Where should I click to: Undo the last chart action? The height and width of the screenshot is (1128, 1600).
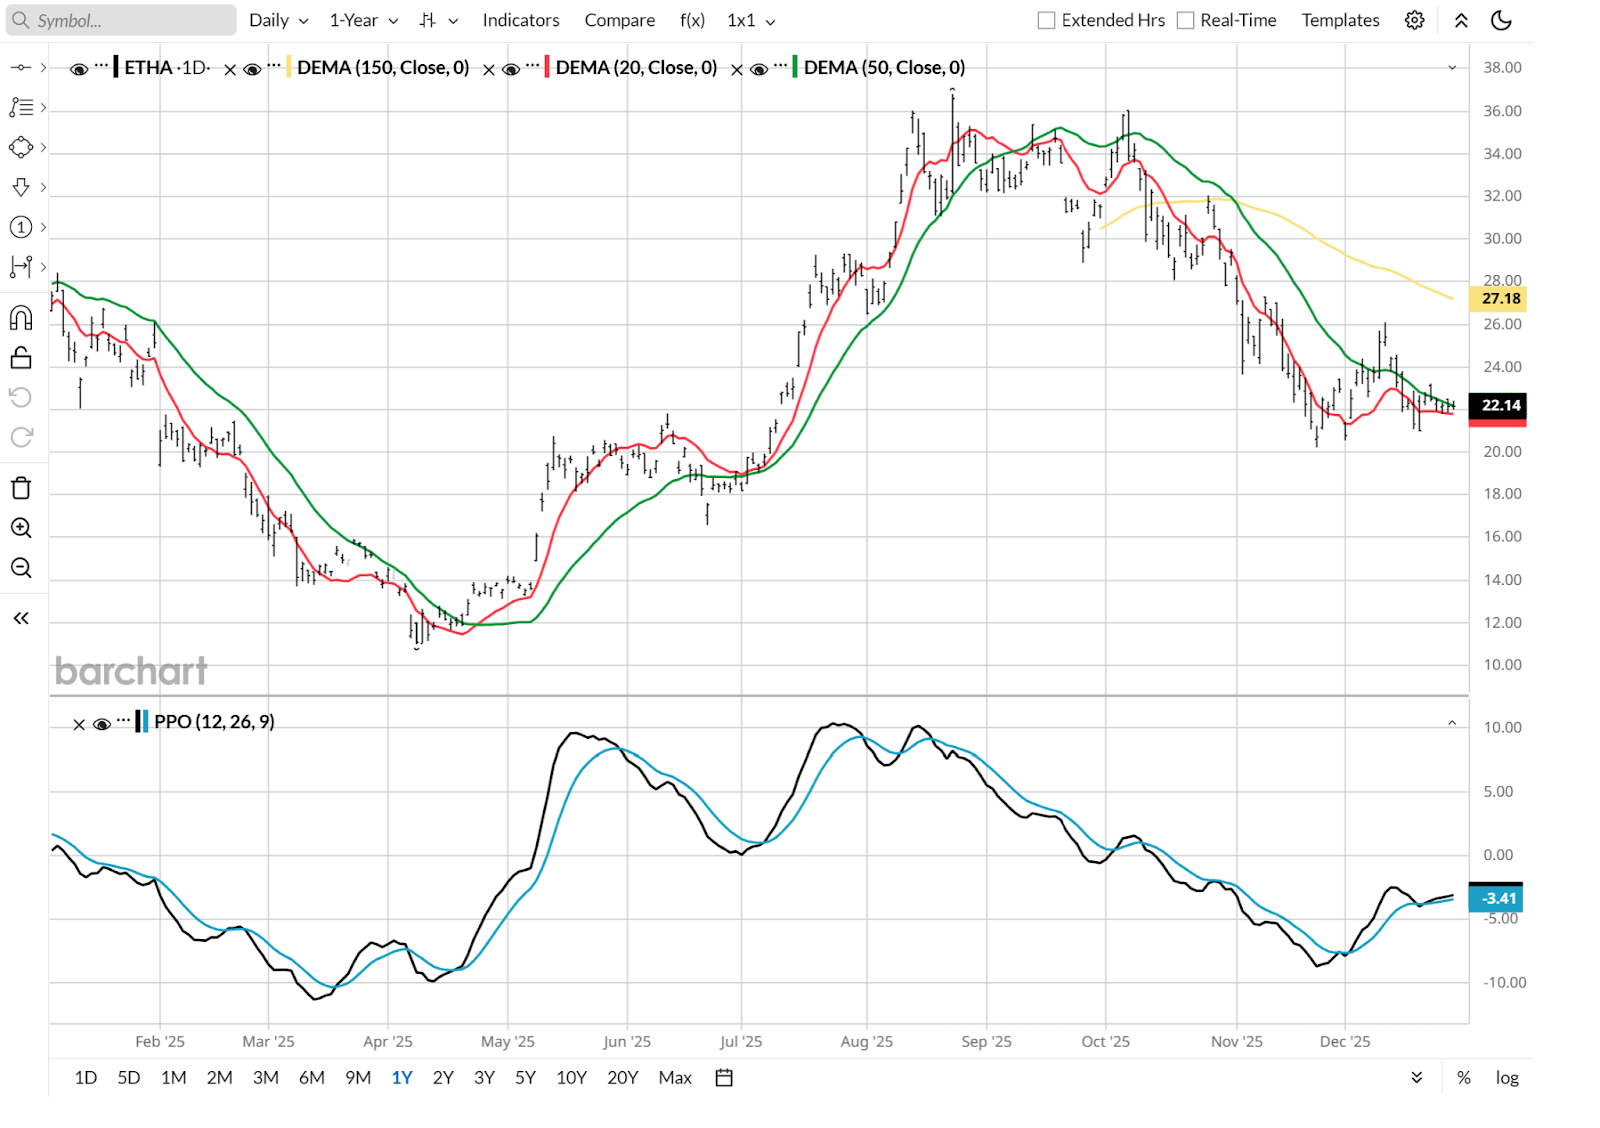pos(21,397)
